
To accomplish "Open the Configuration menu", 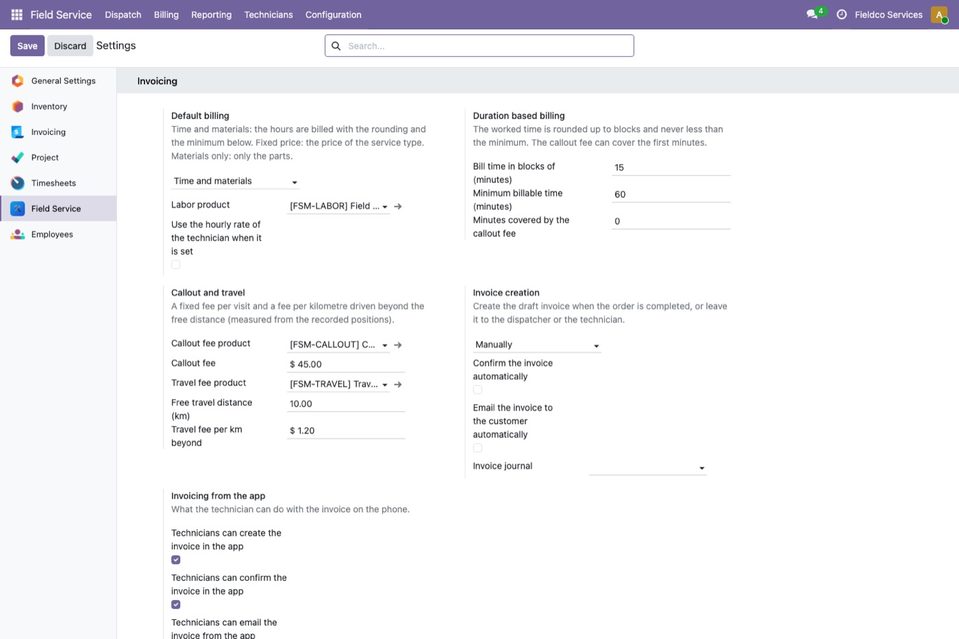I will pos(333,15).
